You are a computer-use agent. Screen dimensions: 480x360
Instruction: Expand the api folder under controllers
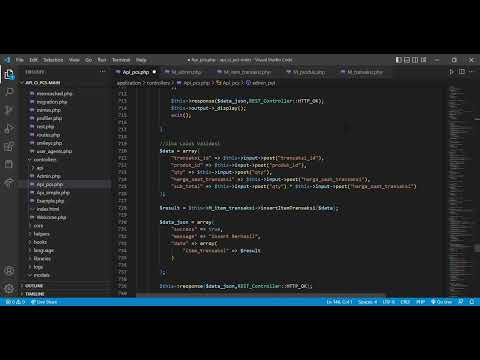click(39, 168)
